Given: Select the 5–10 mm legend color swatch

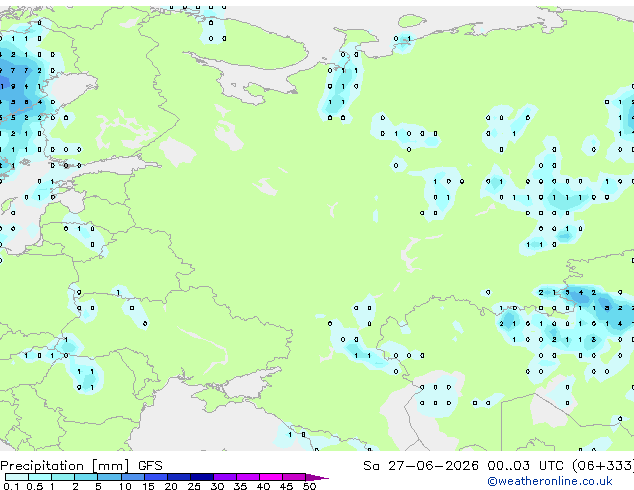Looking at the screenshot, I should 110,477.
